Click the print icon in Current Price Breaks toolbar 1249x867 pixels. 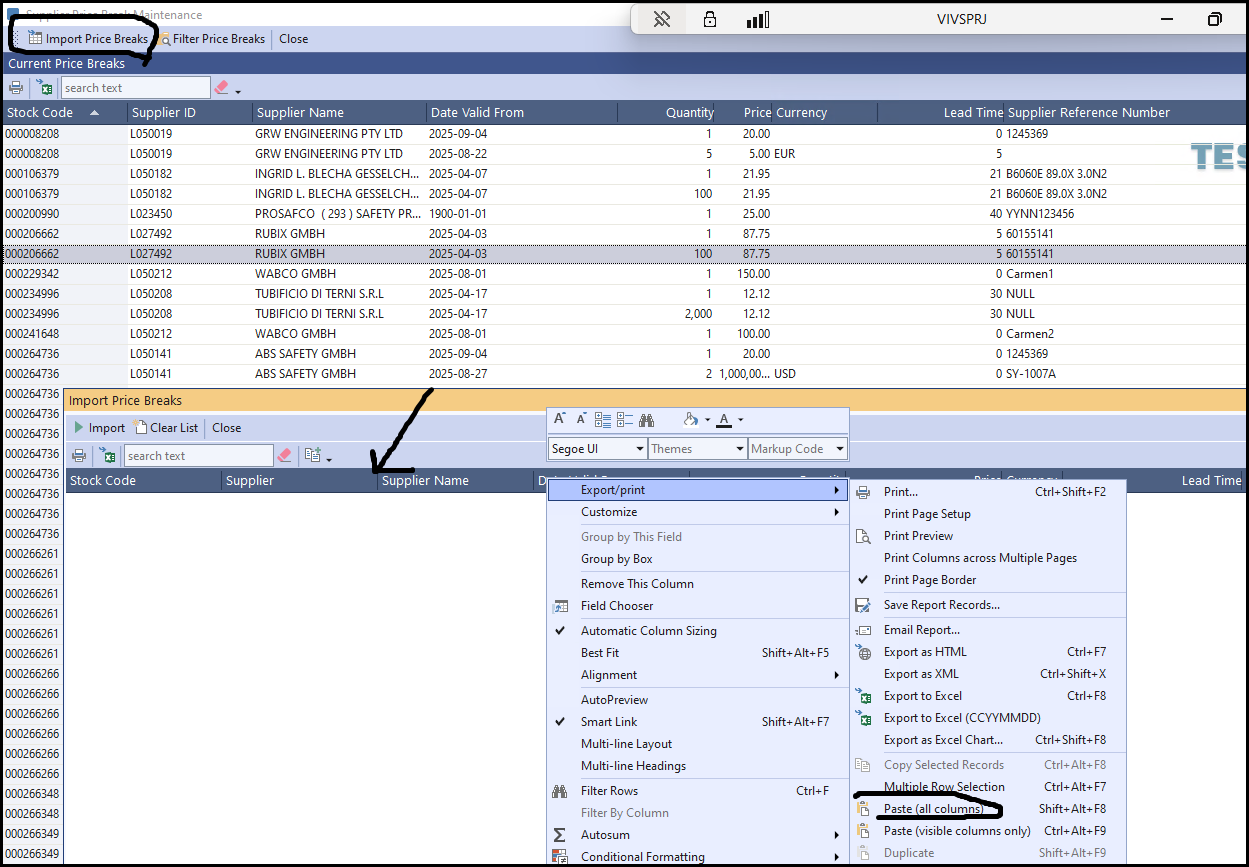[x=16, y=88]
